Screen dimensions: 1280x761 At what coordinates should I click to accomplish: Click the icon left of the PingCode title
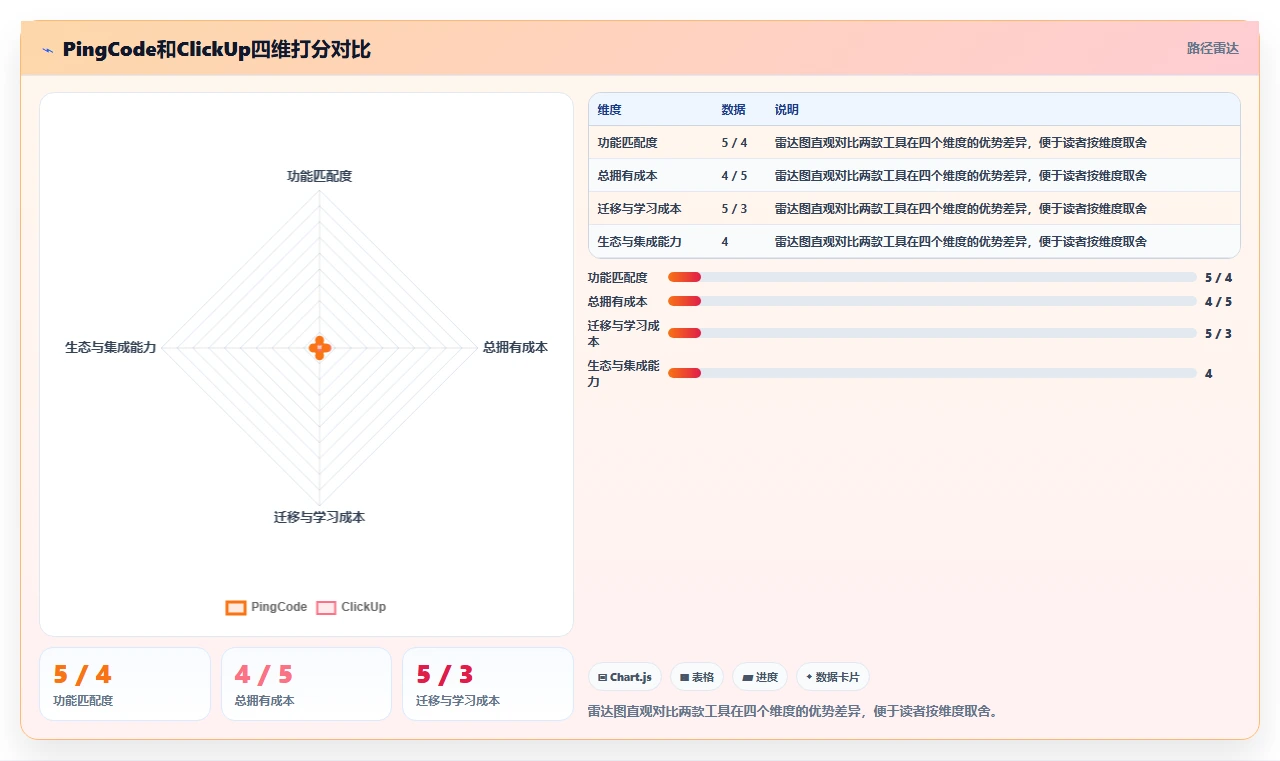[47, 50]
